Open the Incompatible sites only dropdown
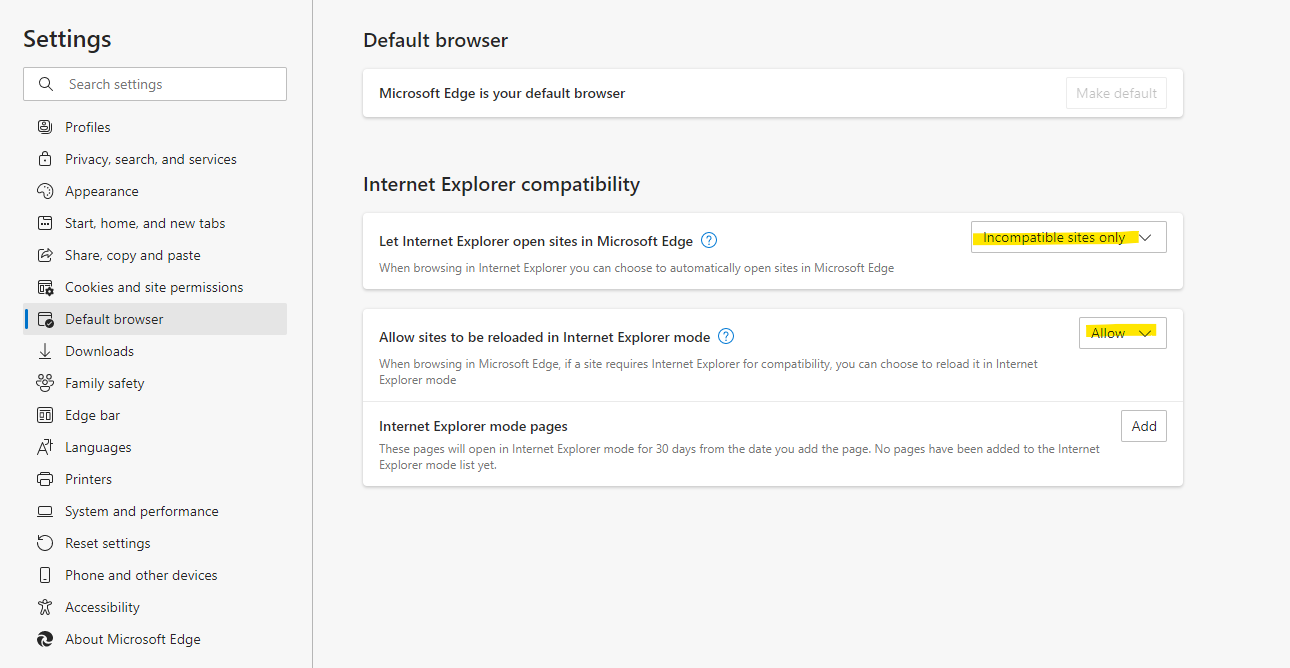Viewport: 1290px width, 668px height. click(1068, 237)
